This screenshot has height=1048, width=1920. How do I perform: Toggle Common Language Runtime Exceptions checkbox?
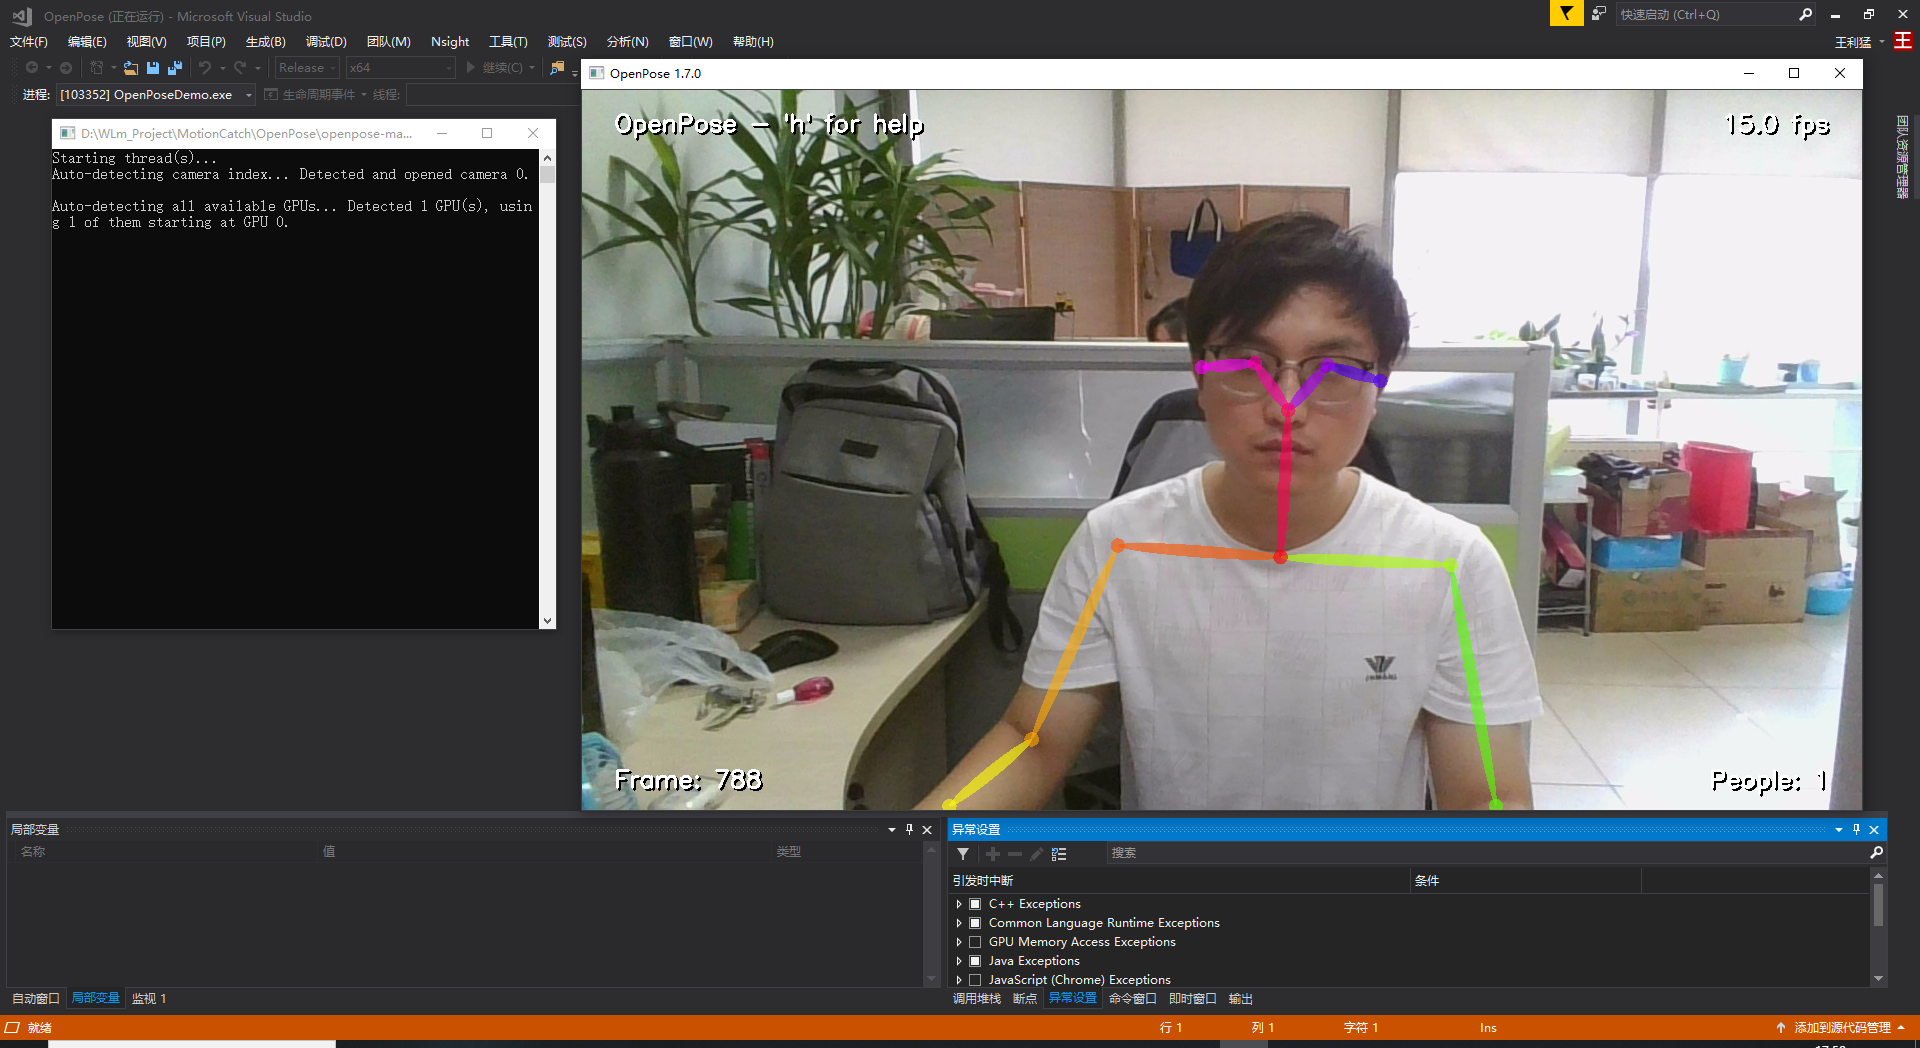[975, 923]
